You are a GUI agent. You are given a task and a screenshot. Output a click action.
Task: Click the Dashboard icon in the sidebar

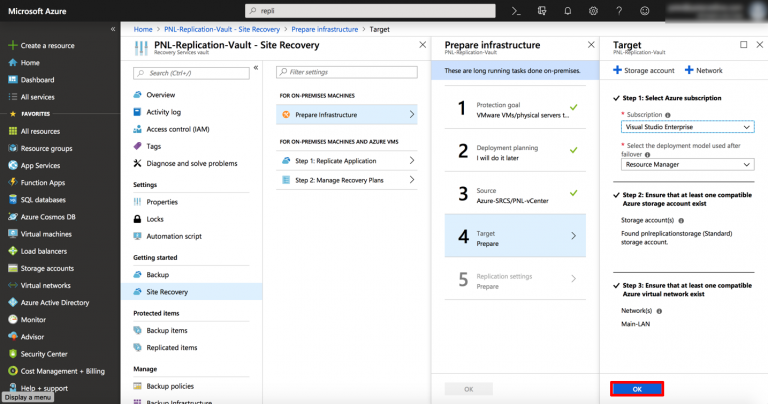coord(13,80)
